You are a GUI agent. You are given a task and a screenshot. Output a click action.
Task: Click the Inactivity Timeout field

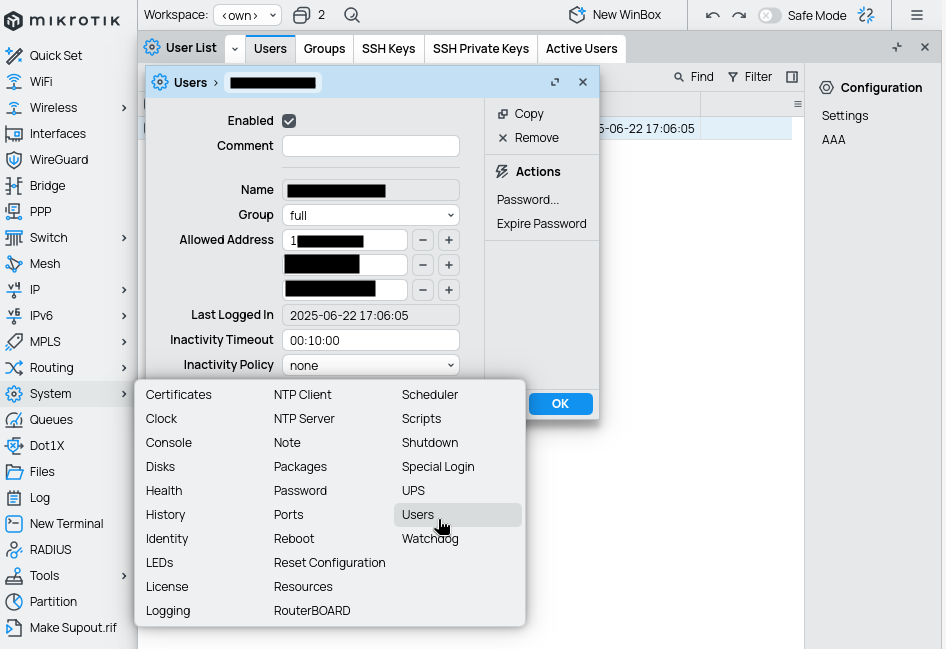coord(370,340)
